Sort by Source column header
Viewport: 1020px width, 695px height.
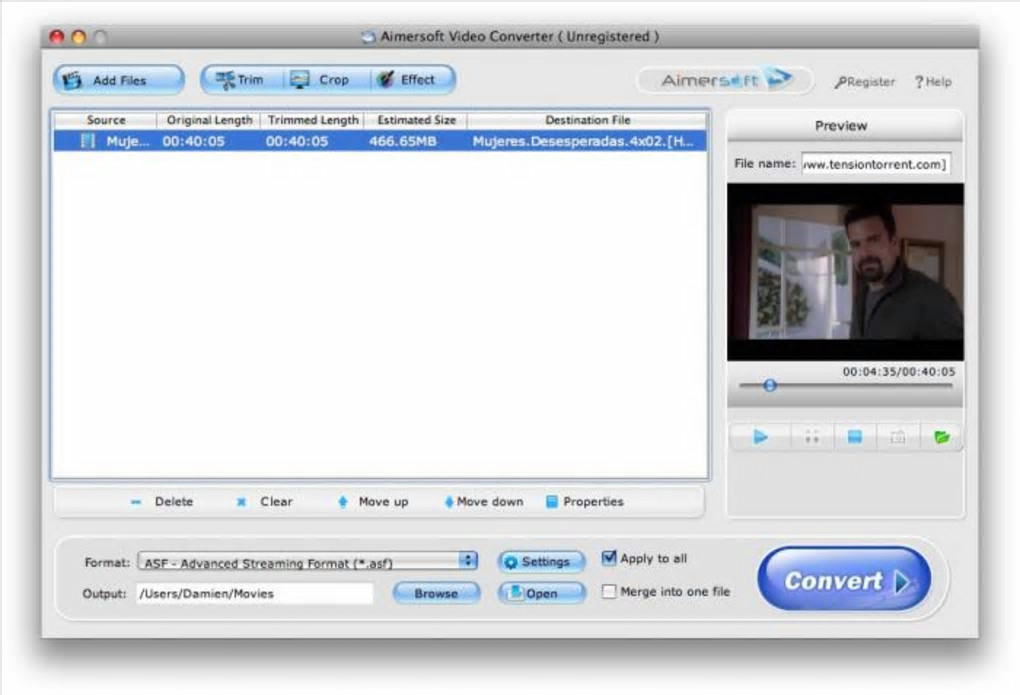coord(105,120)
